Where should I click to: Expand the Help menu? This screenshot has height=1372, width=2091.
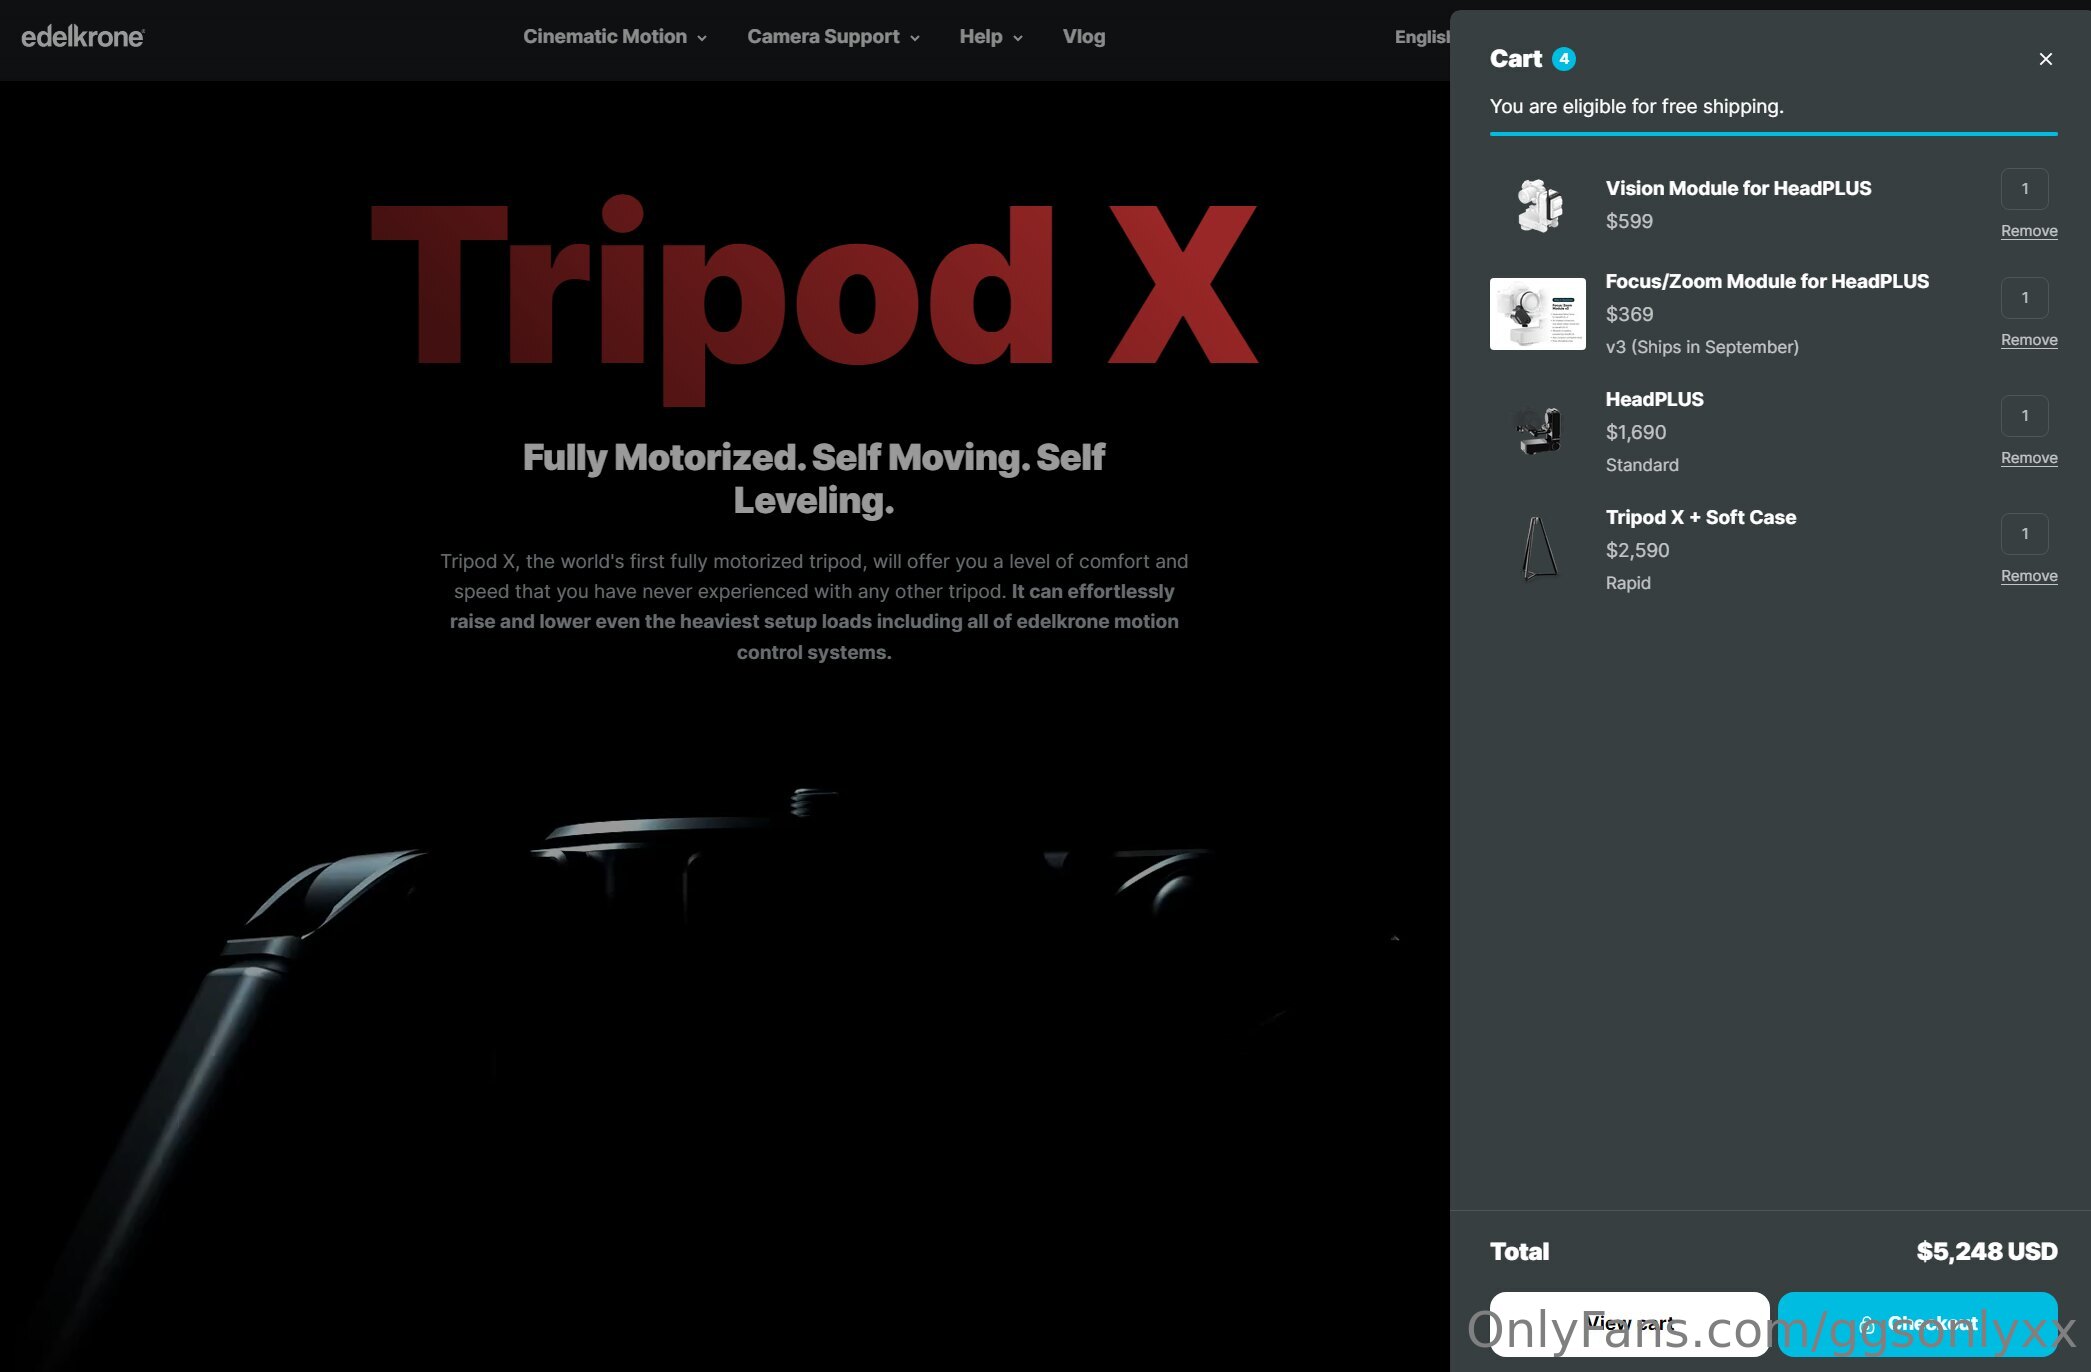click(x=991, y=37)
